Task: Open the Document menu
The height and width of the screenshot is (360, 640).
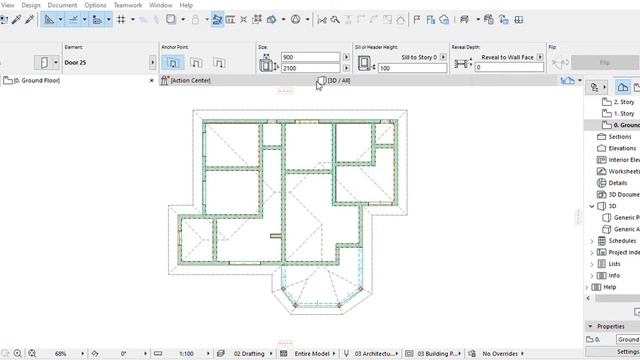Action: pos(62,5)
